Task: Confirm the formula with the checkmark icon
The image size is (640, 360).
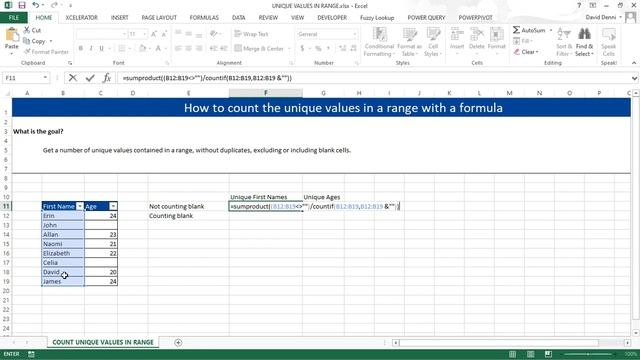Action: click(x=90, y=78)
